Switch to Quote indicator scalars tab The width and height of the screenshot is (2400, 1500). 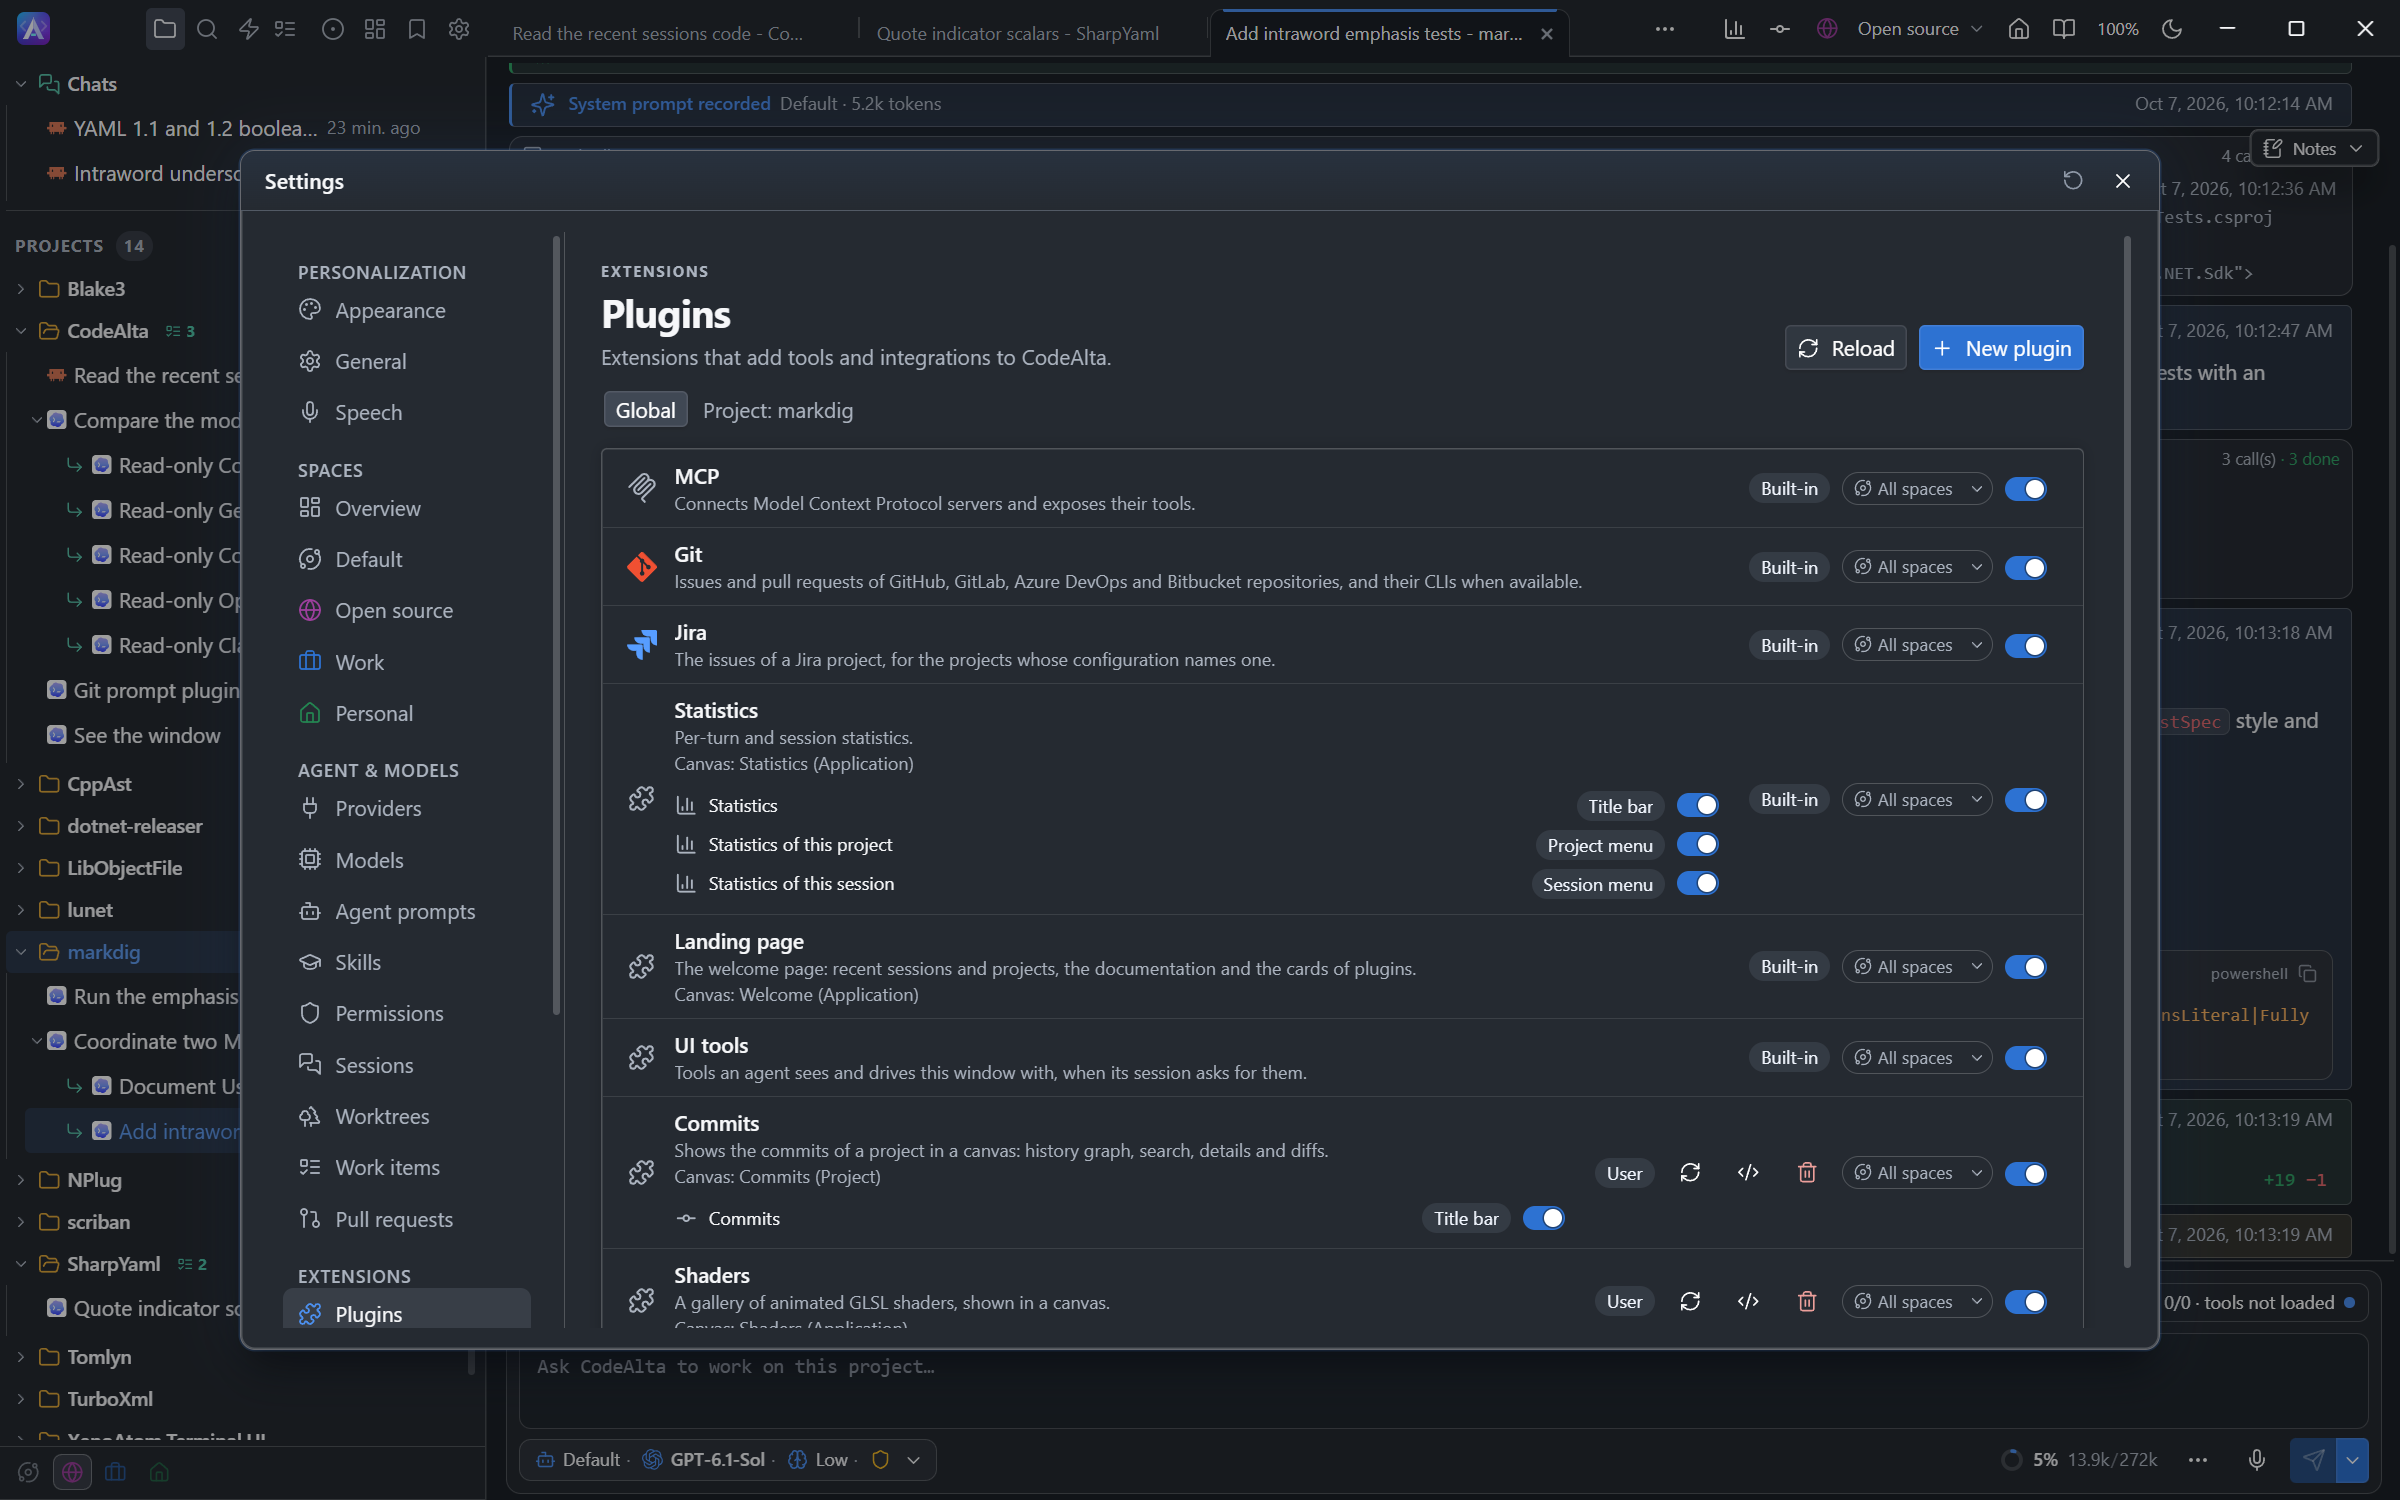1017,34
